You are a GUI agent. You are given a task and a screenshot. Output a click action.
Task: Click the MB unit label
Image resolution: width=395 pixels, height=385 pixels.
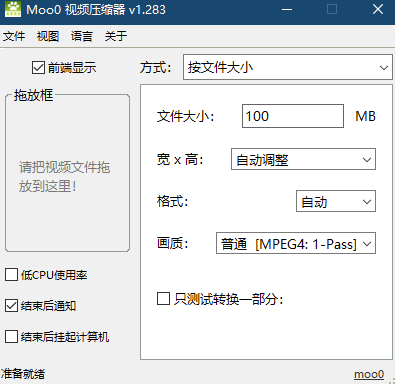[365, 116]
